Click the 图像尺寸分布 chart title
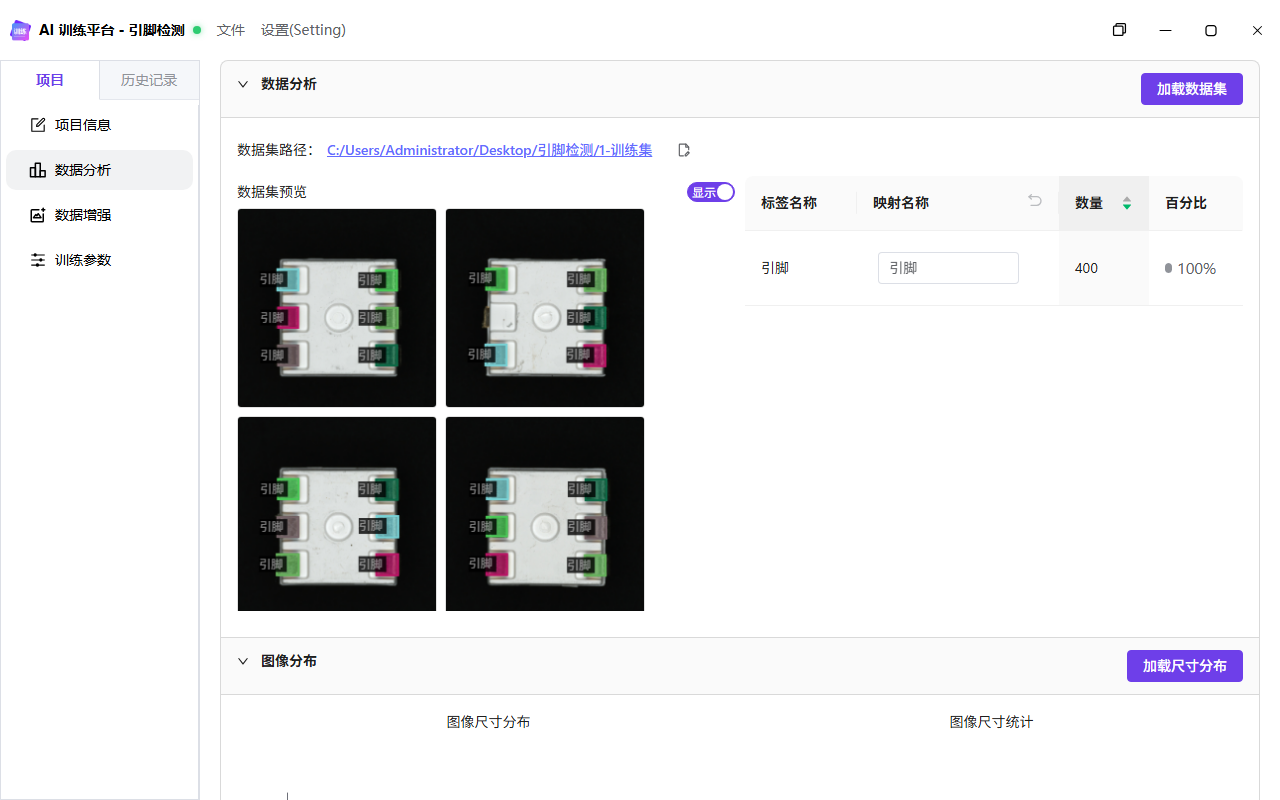1280x800 pixels. pyautogui.click(x=488, y=722)
